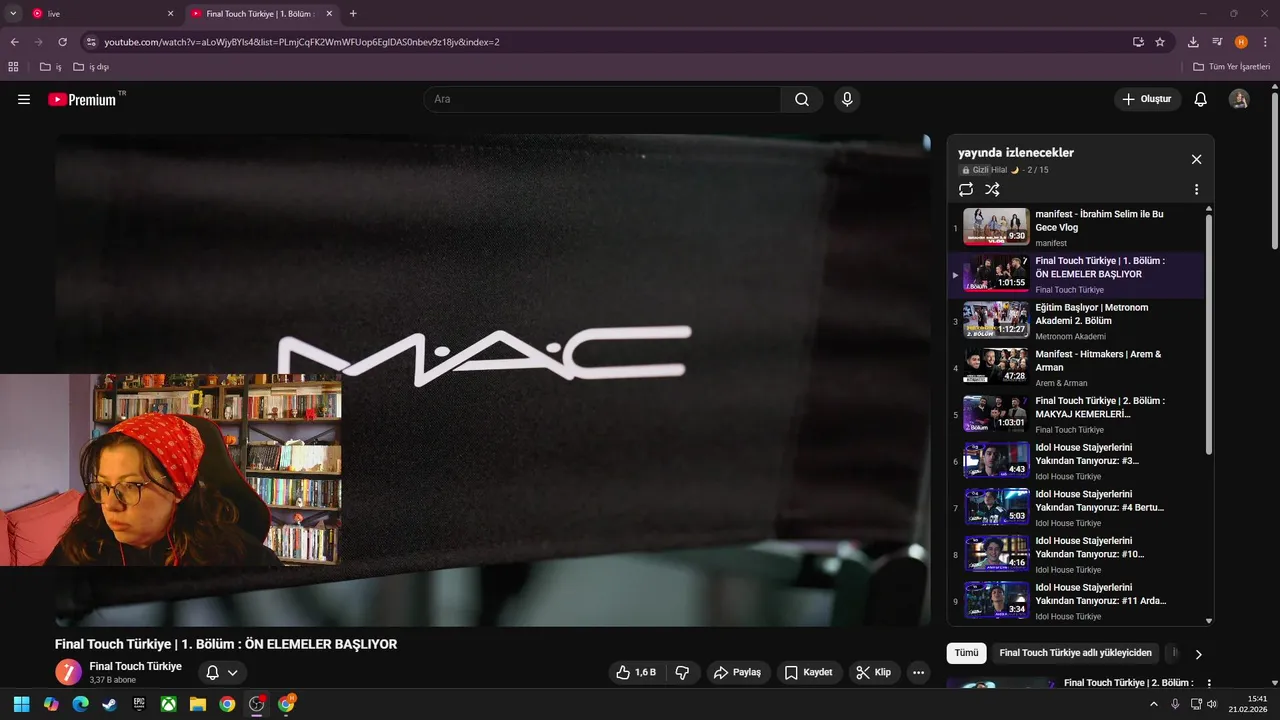
Task: Go back in browser history
Action: 14,42
